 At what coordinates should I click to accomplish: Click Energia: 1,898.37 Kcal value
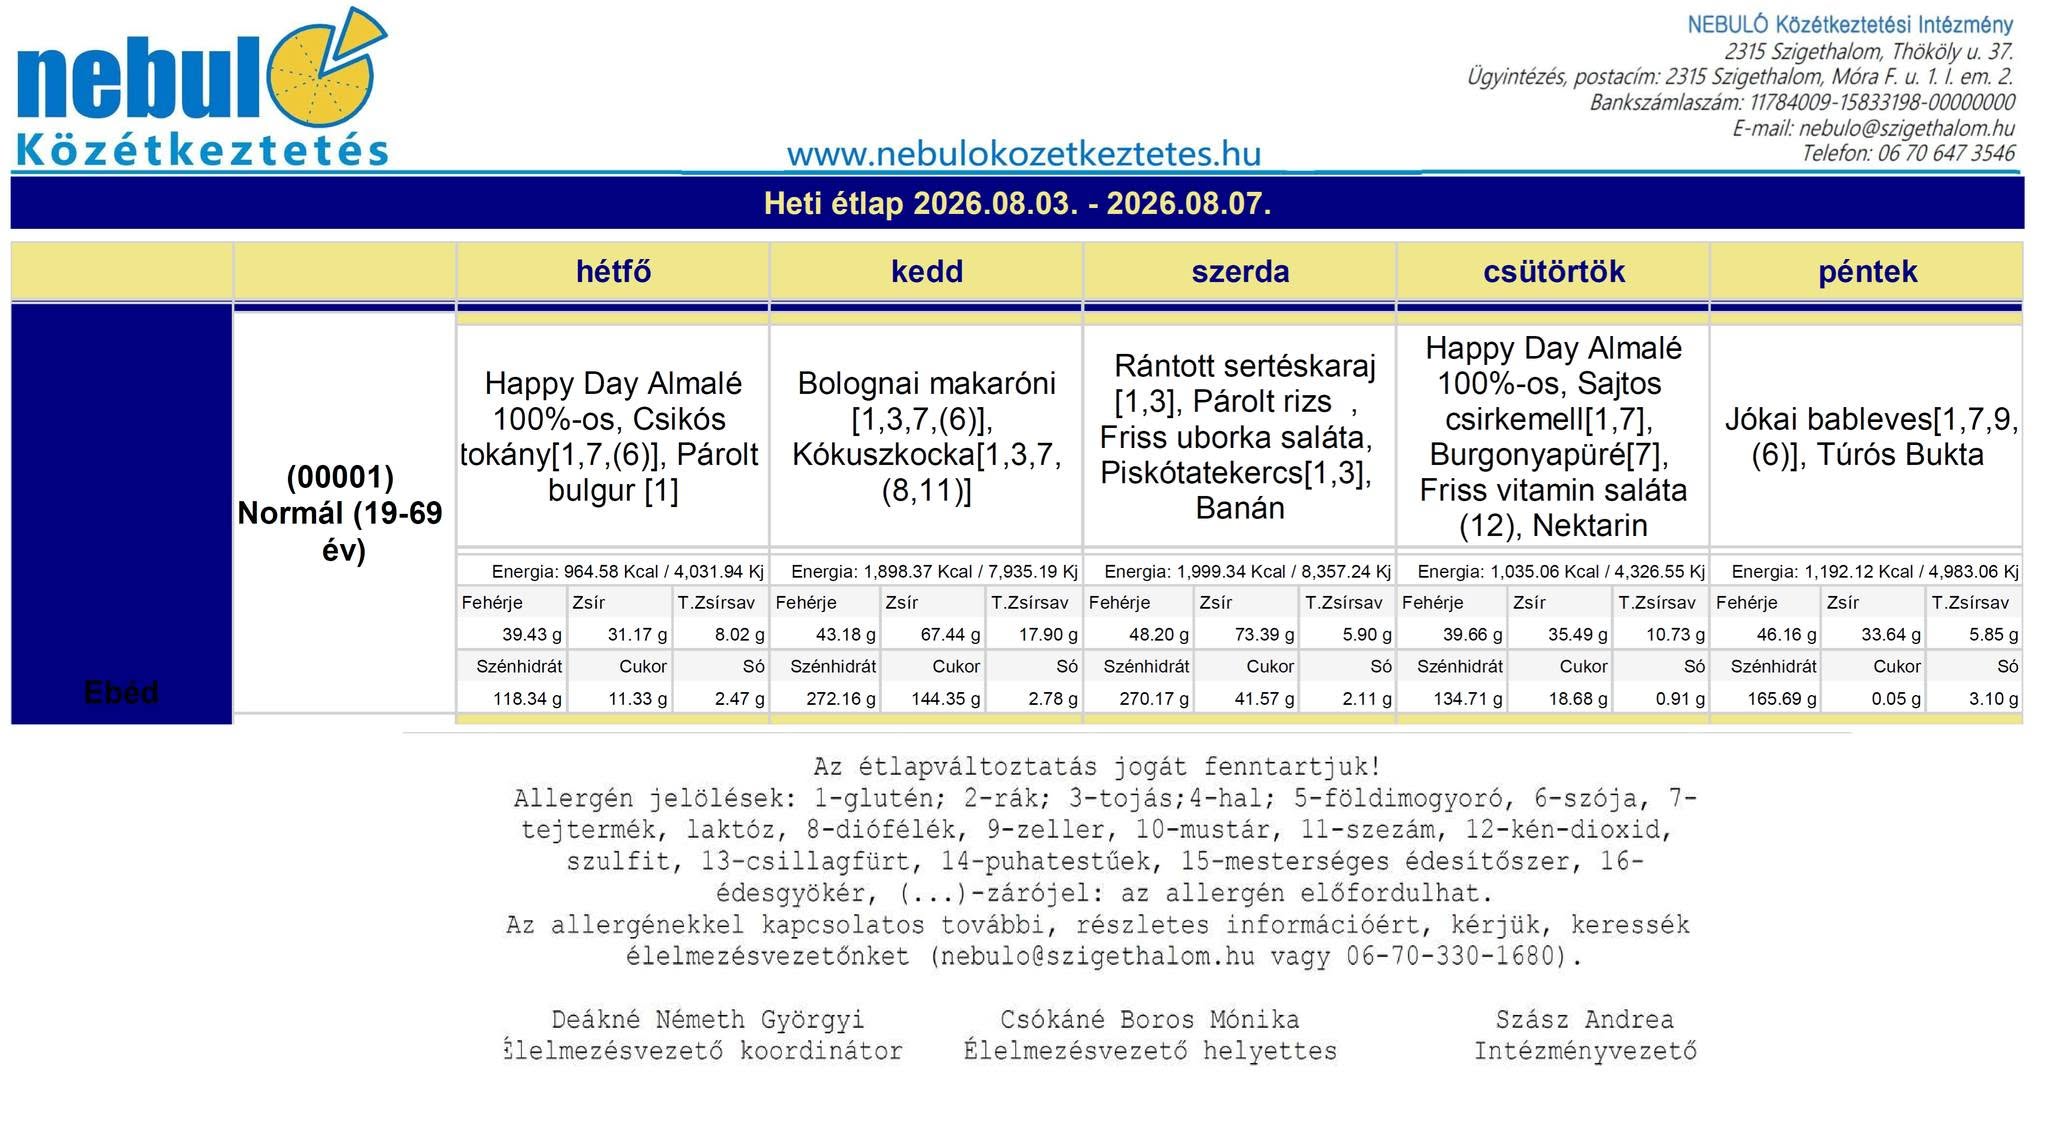(934, 572)
